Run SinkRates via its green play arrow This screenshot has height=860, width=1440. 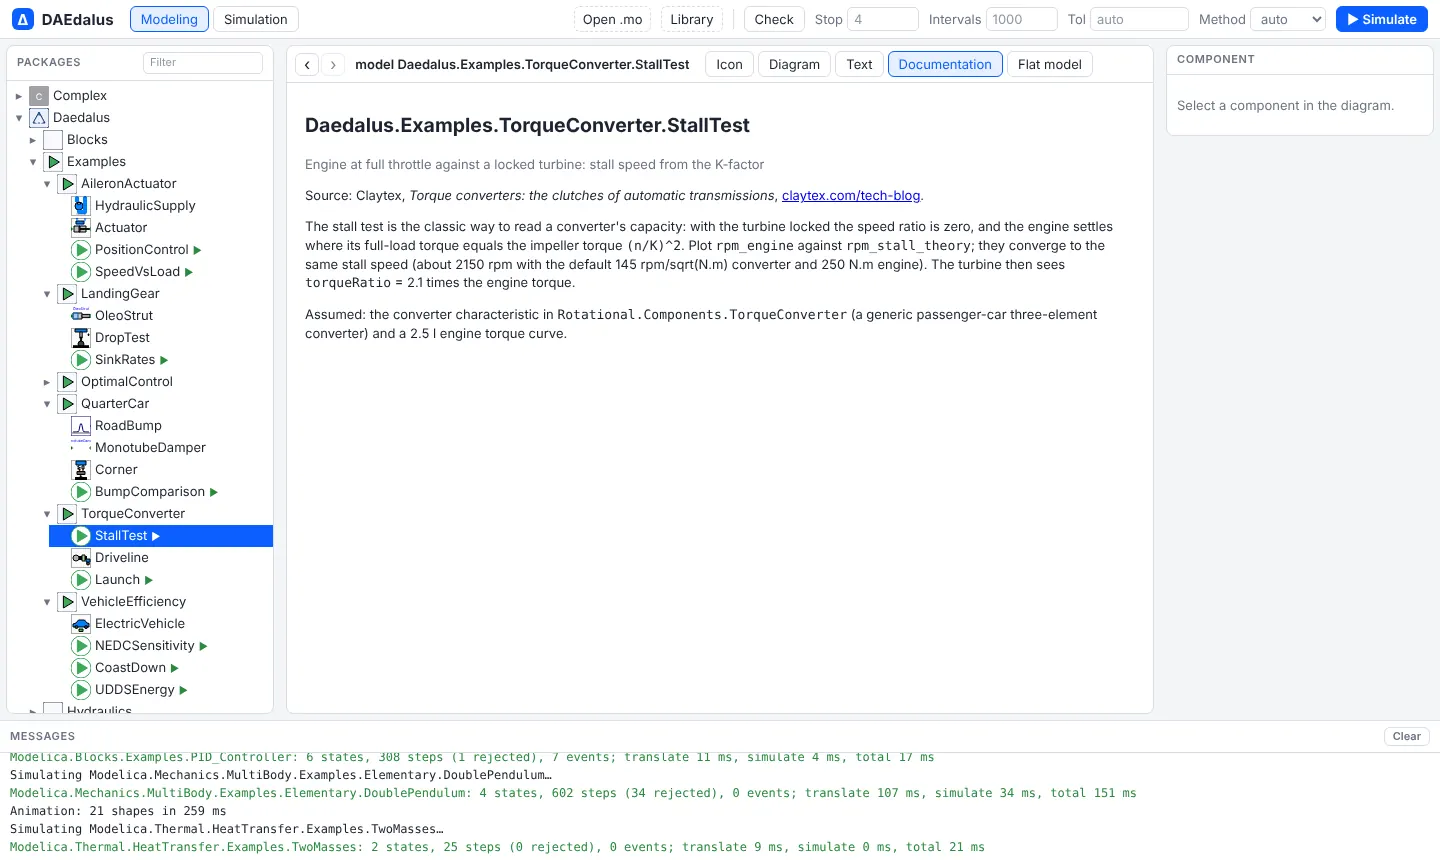coord(164,360)
